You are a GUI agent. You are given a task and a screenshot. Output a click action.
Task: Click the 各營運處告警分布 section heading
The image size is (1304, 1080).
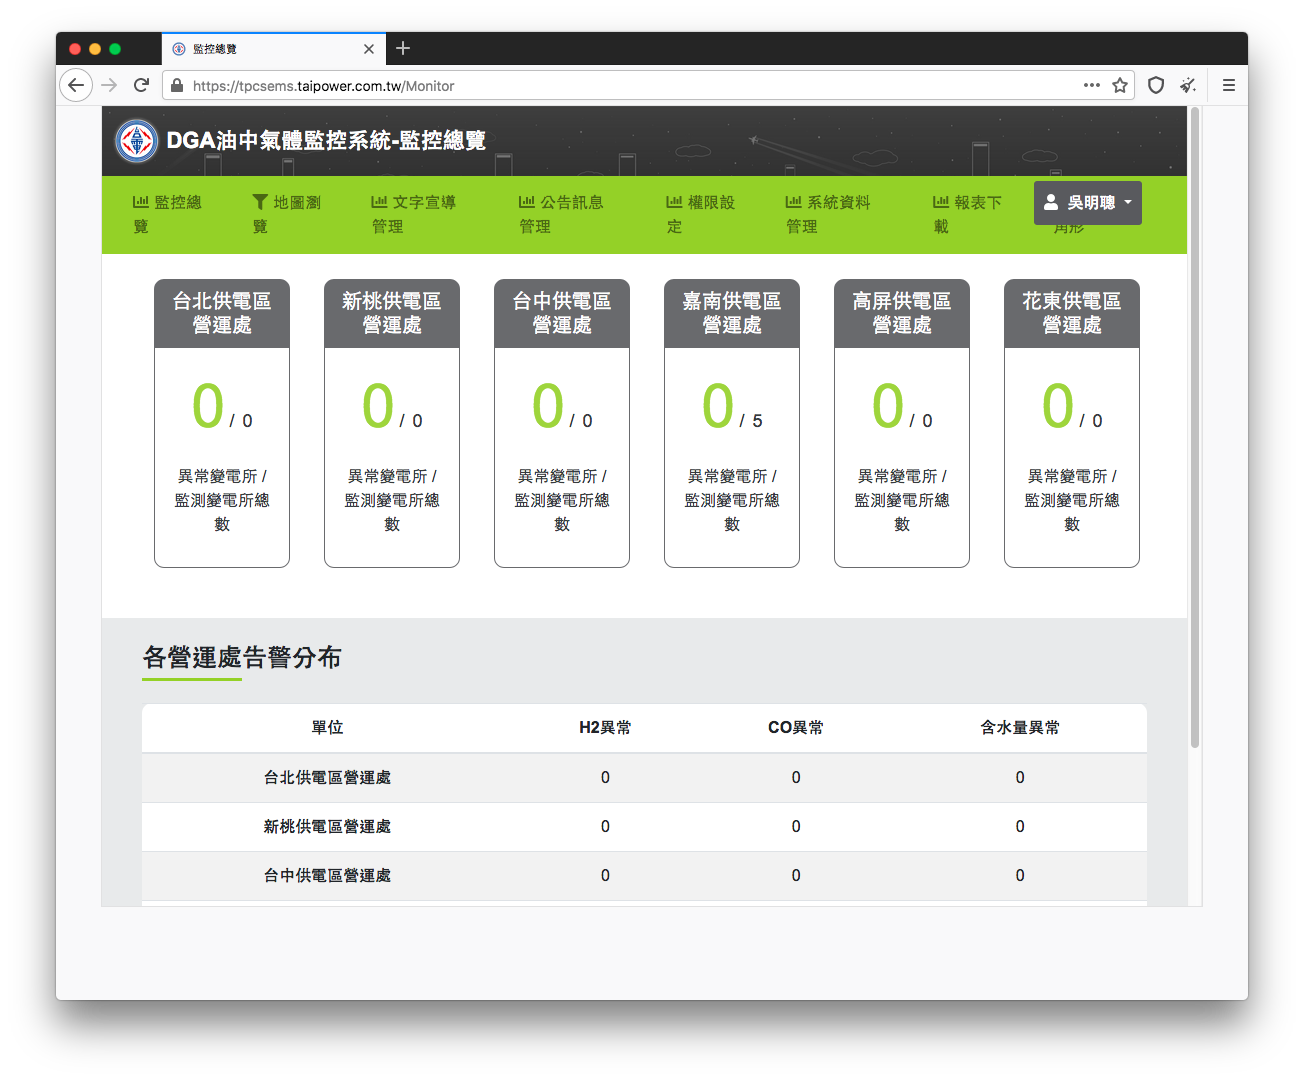coord(242,658)
